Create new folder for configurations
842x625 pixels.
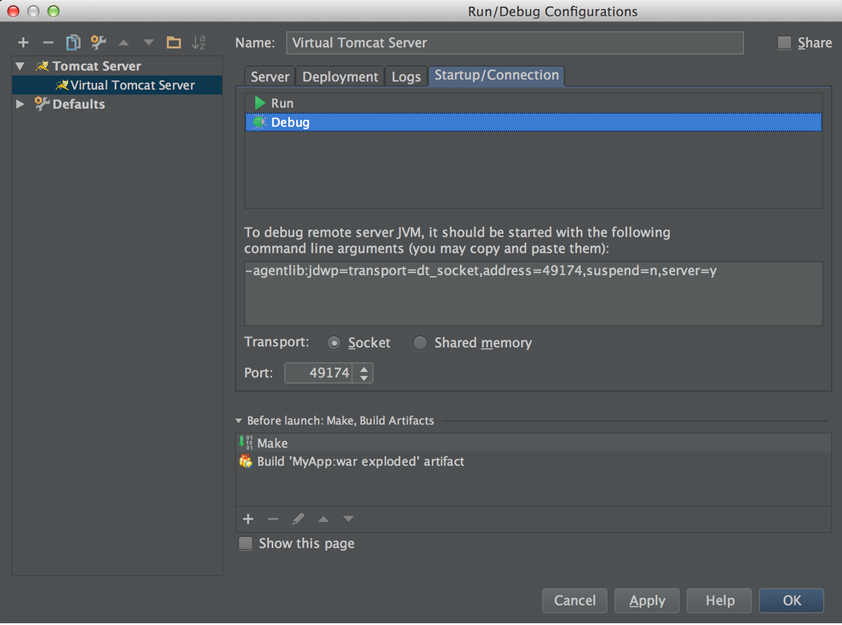pyautogui.click(x=173, y=42)
